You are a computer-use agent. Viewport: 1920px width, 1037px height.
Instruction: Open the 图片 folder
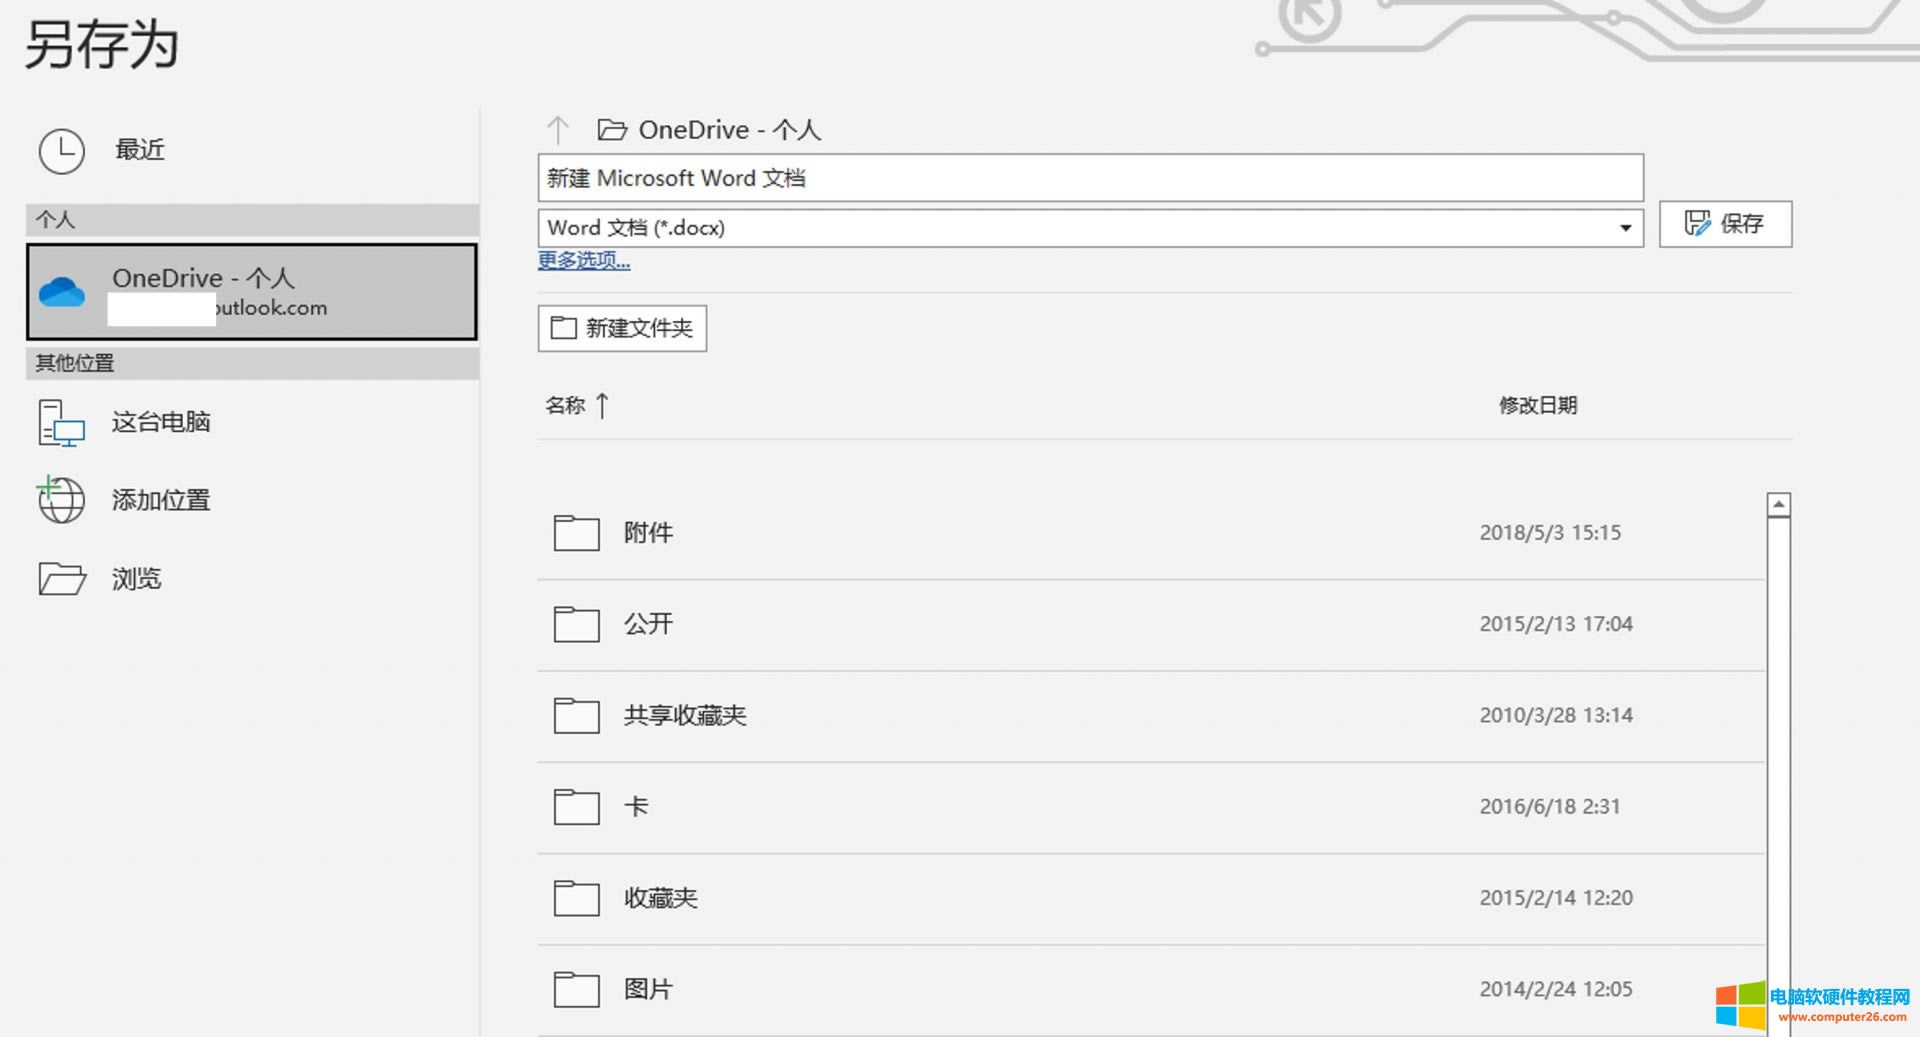point(648,988)
